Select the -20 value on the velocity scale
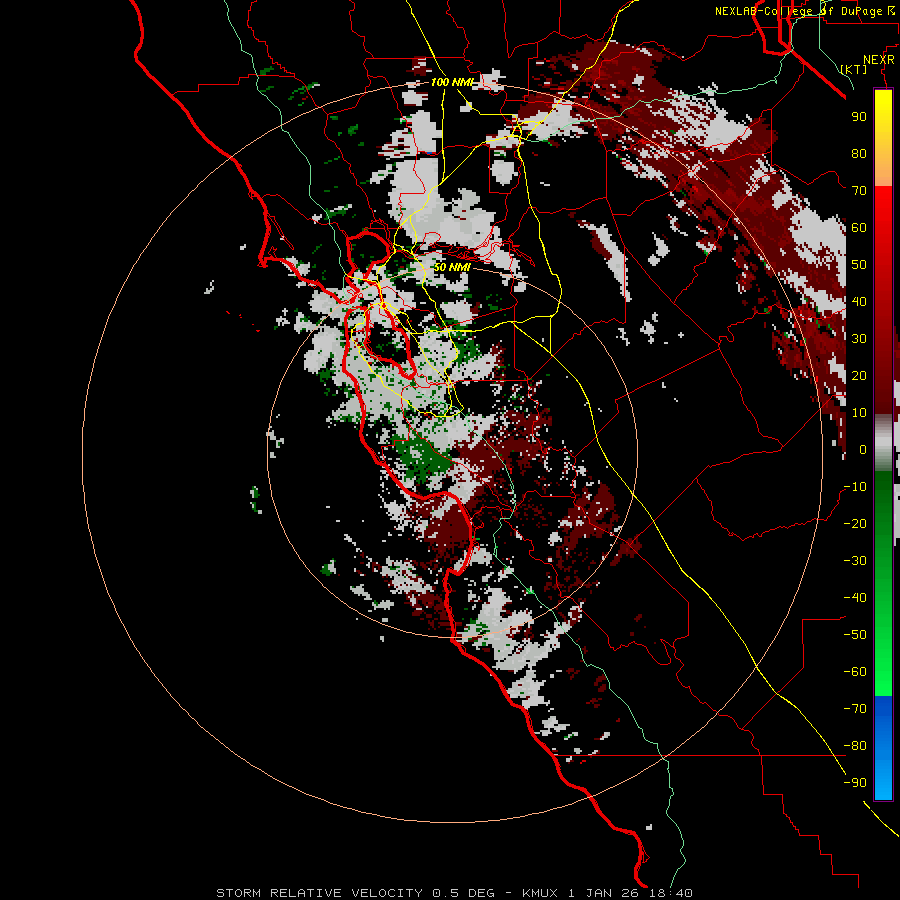Image resolution: width=900 pixels, height=900 pixels. (855, 523)
